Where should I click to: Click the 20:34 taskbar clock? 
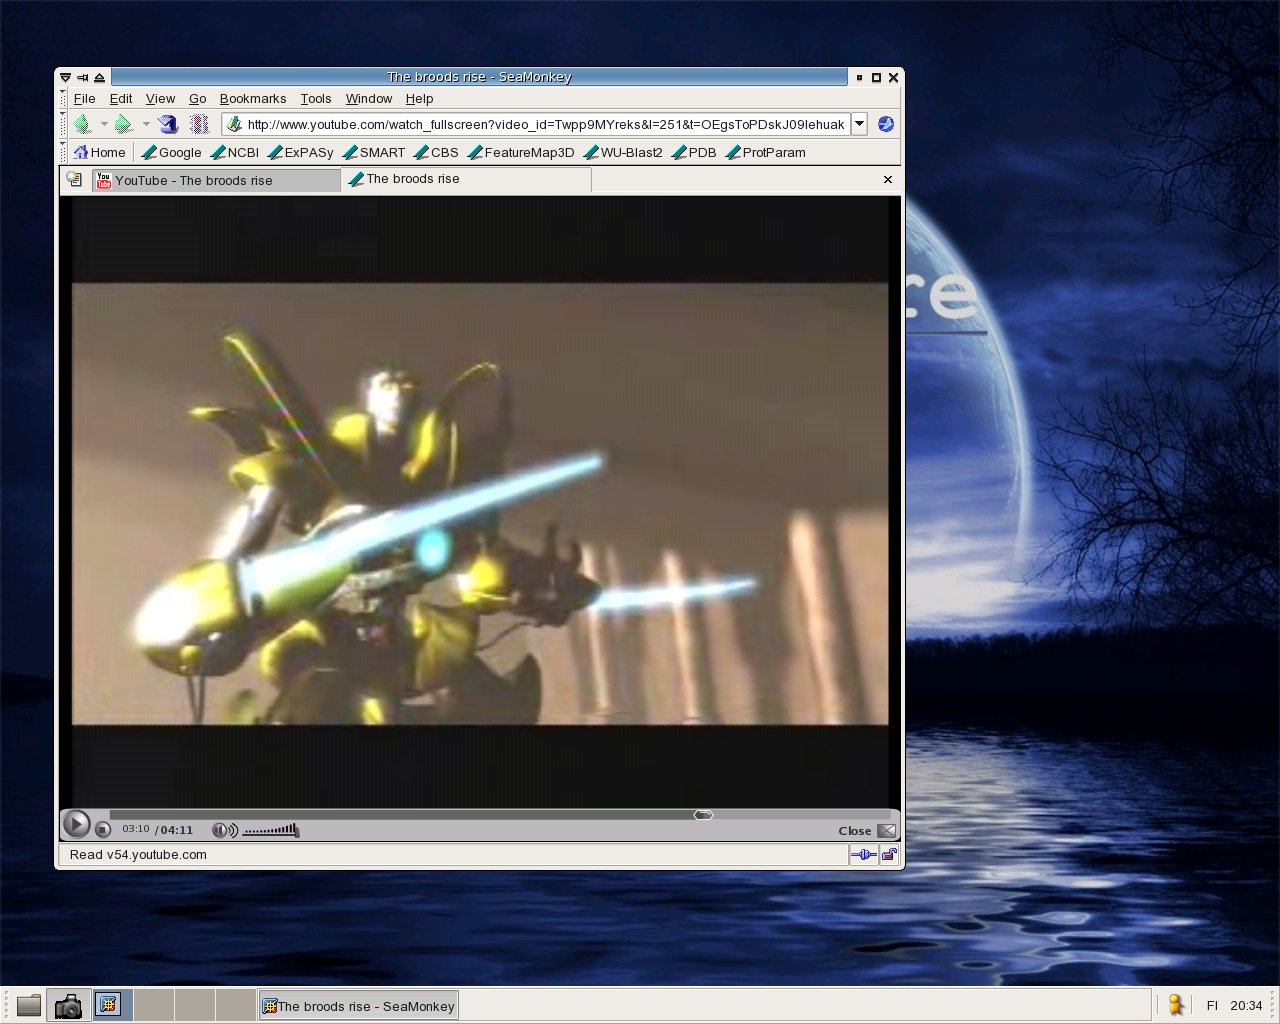click(x=1246, y=1006)
